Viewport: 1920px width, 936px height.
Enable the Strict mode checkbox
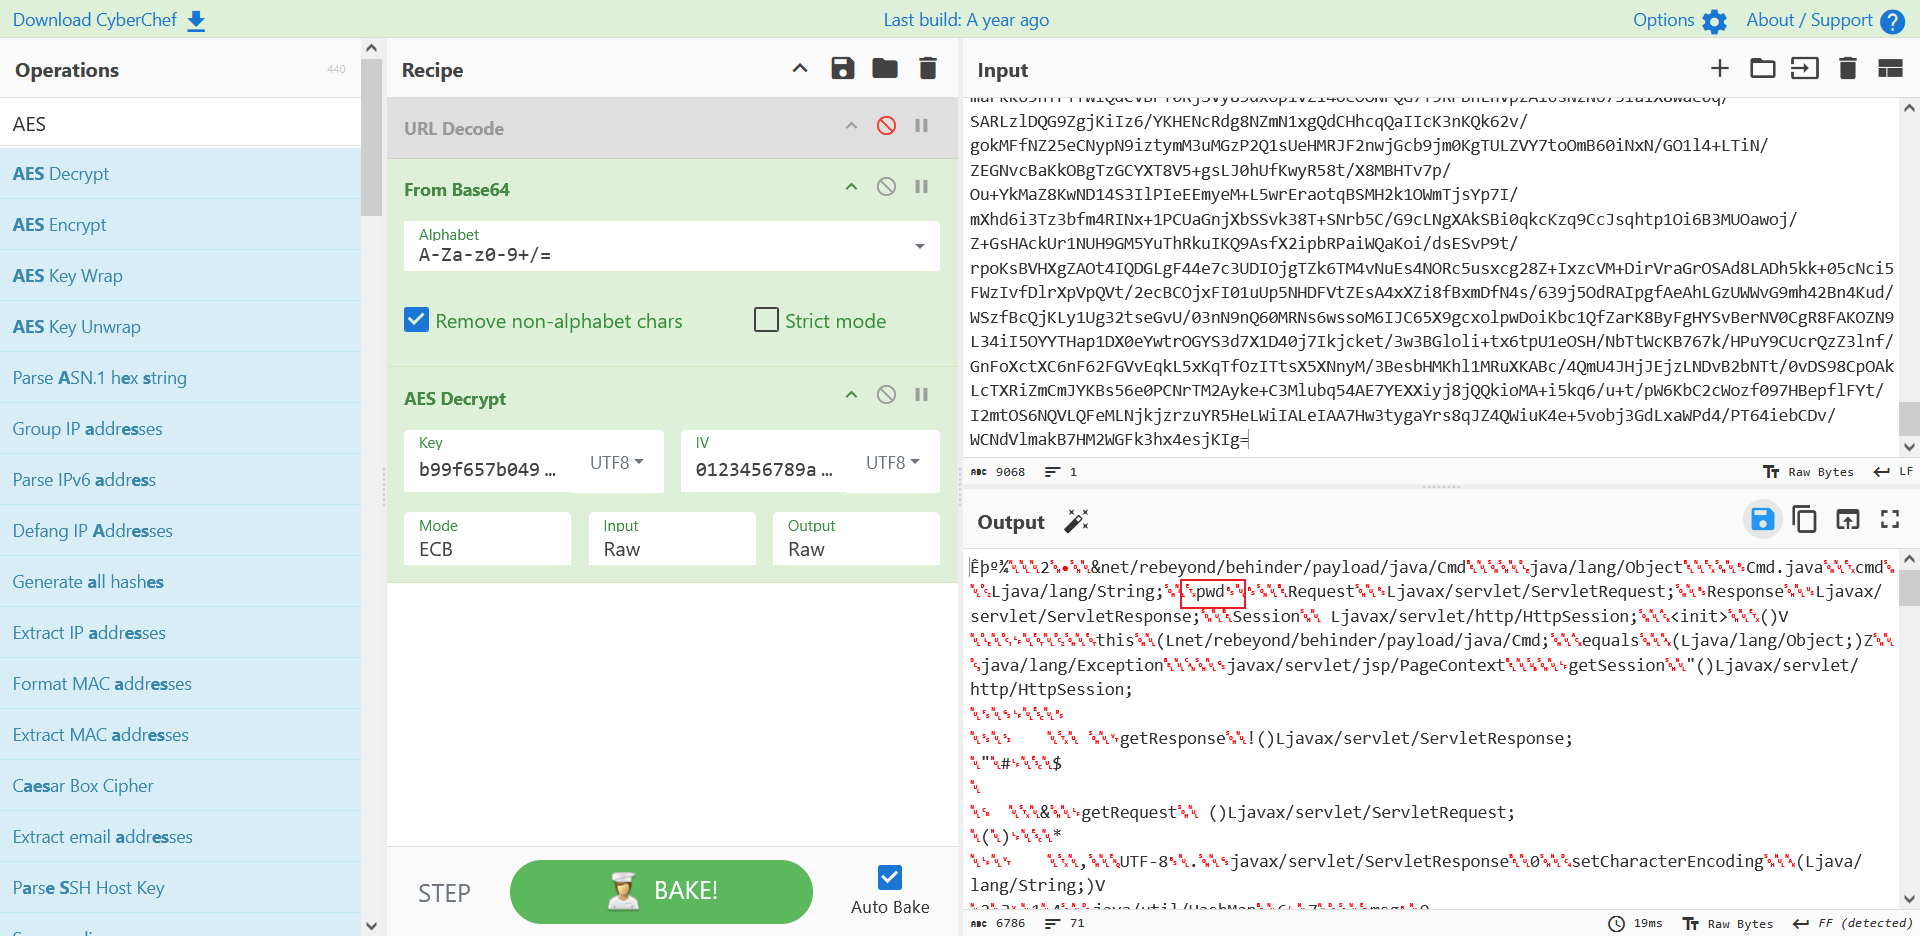click(x=766, y=320)
